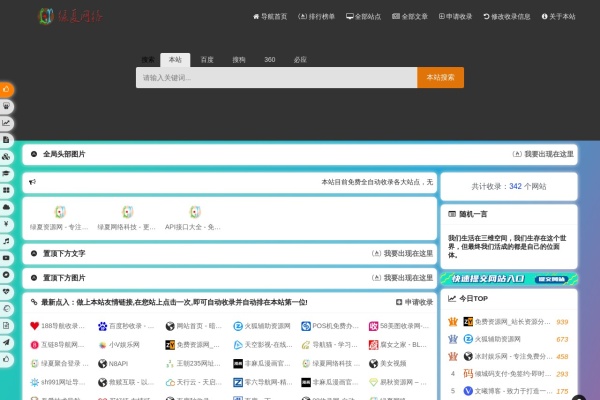This screenshot has width=600, height=400.
Task: Click 申请收录 in the top navigation
Action: pyautogui.click(x=459, y=17)
